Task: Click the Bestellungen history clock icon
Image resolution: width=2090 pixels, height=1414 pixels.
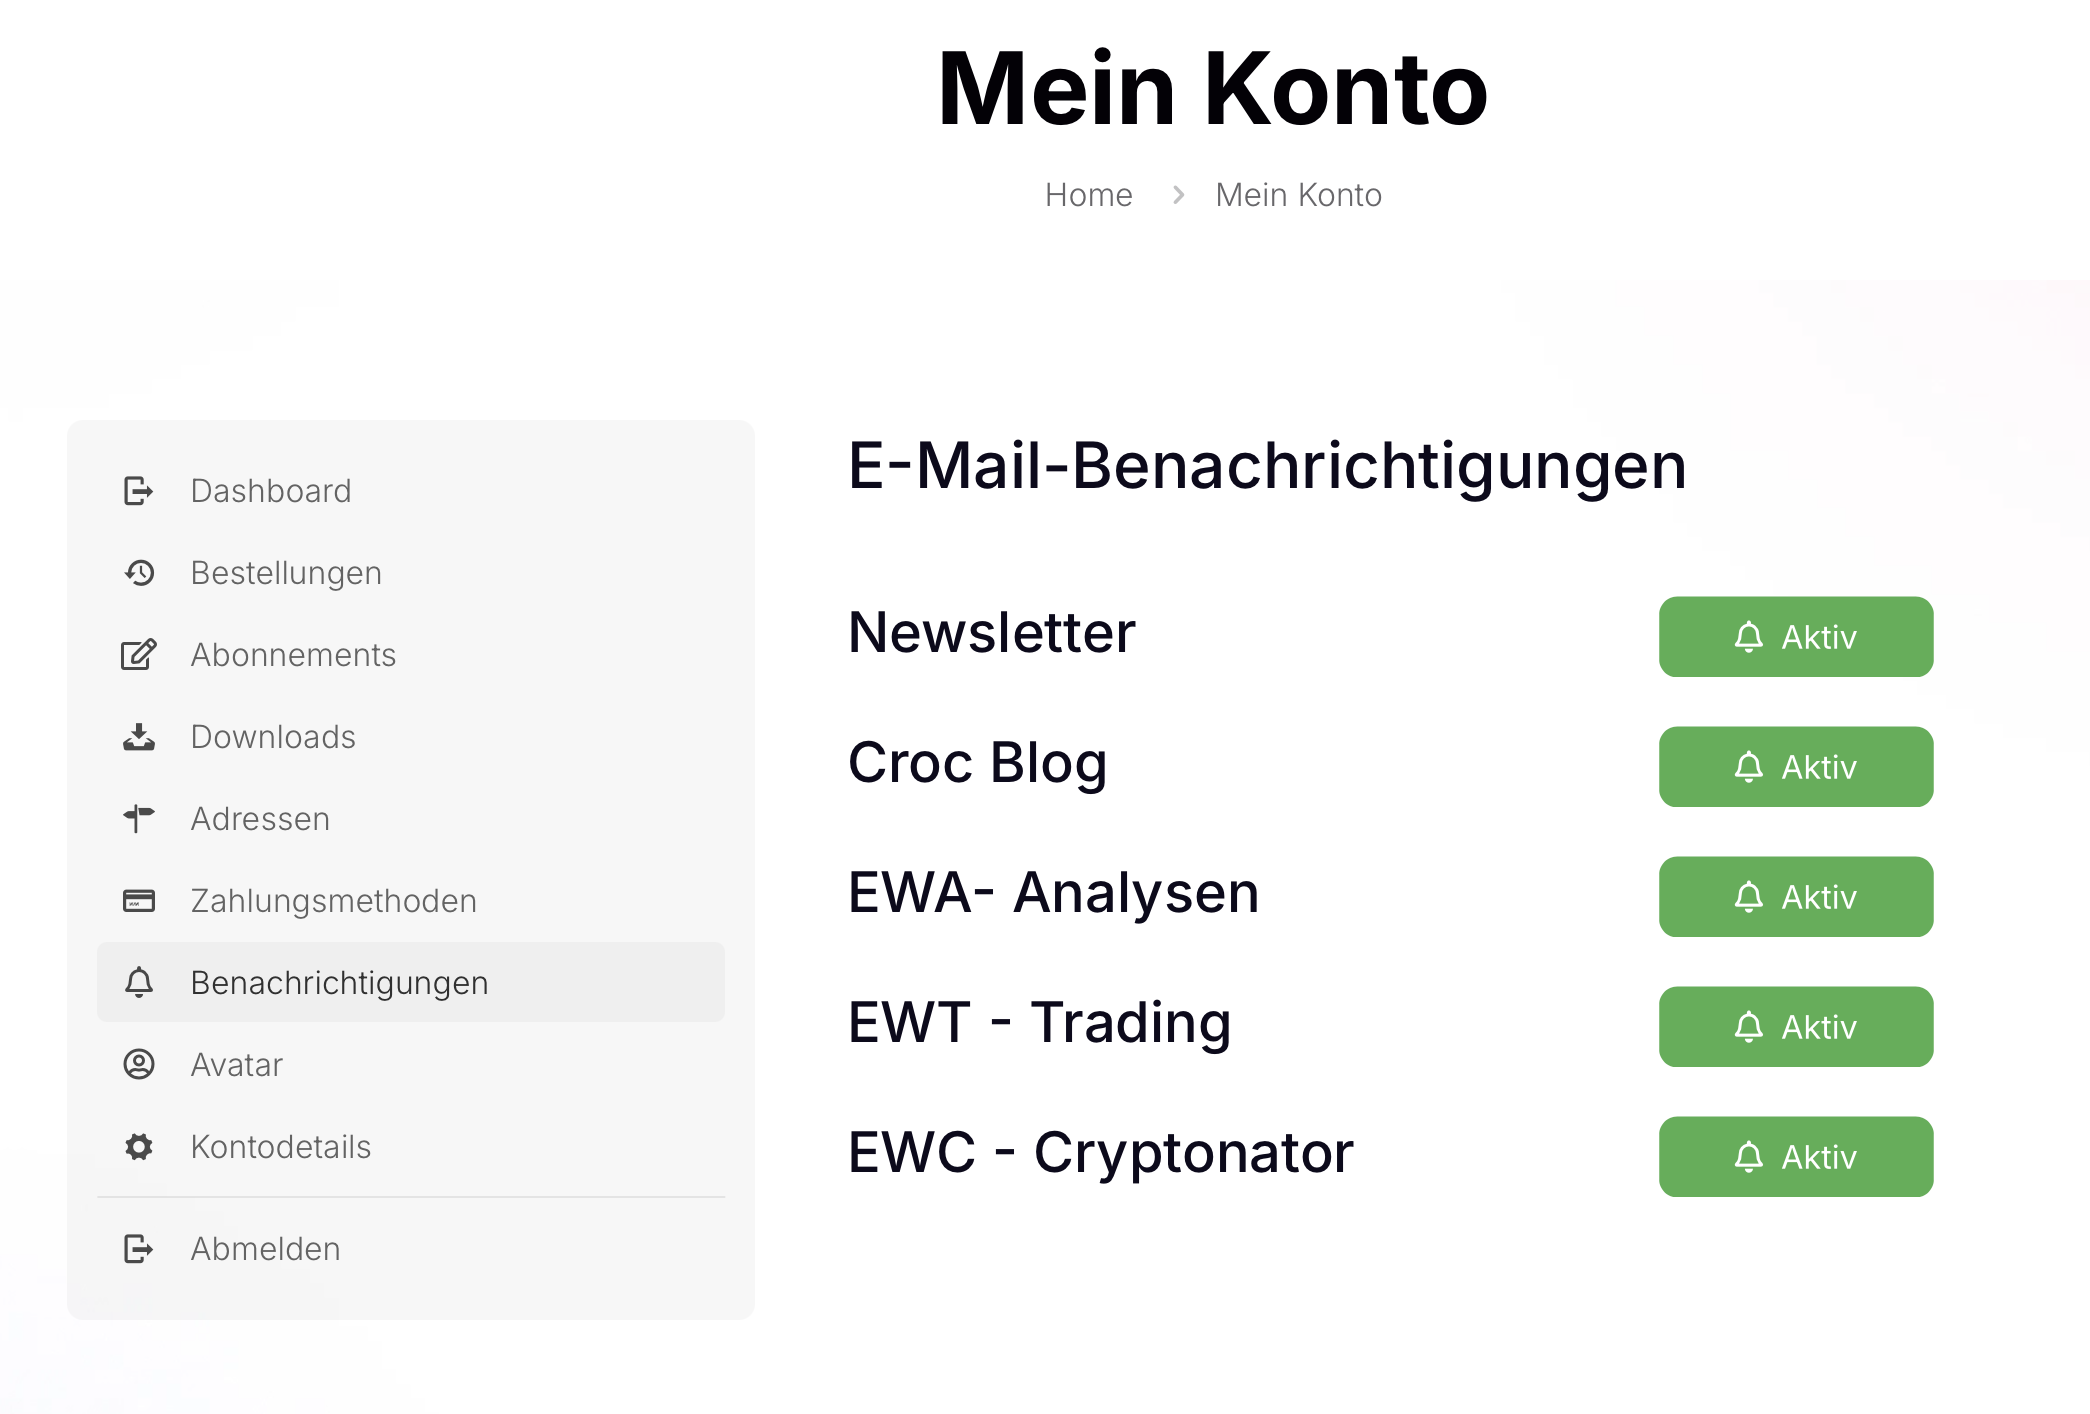Action: pyautogui.click(x=138, y=573)
